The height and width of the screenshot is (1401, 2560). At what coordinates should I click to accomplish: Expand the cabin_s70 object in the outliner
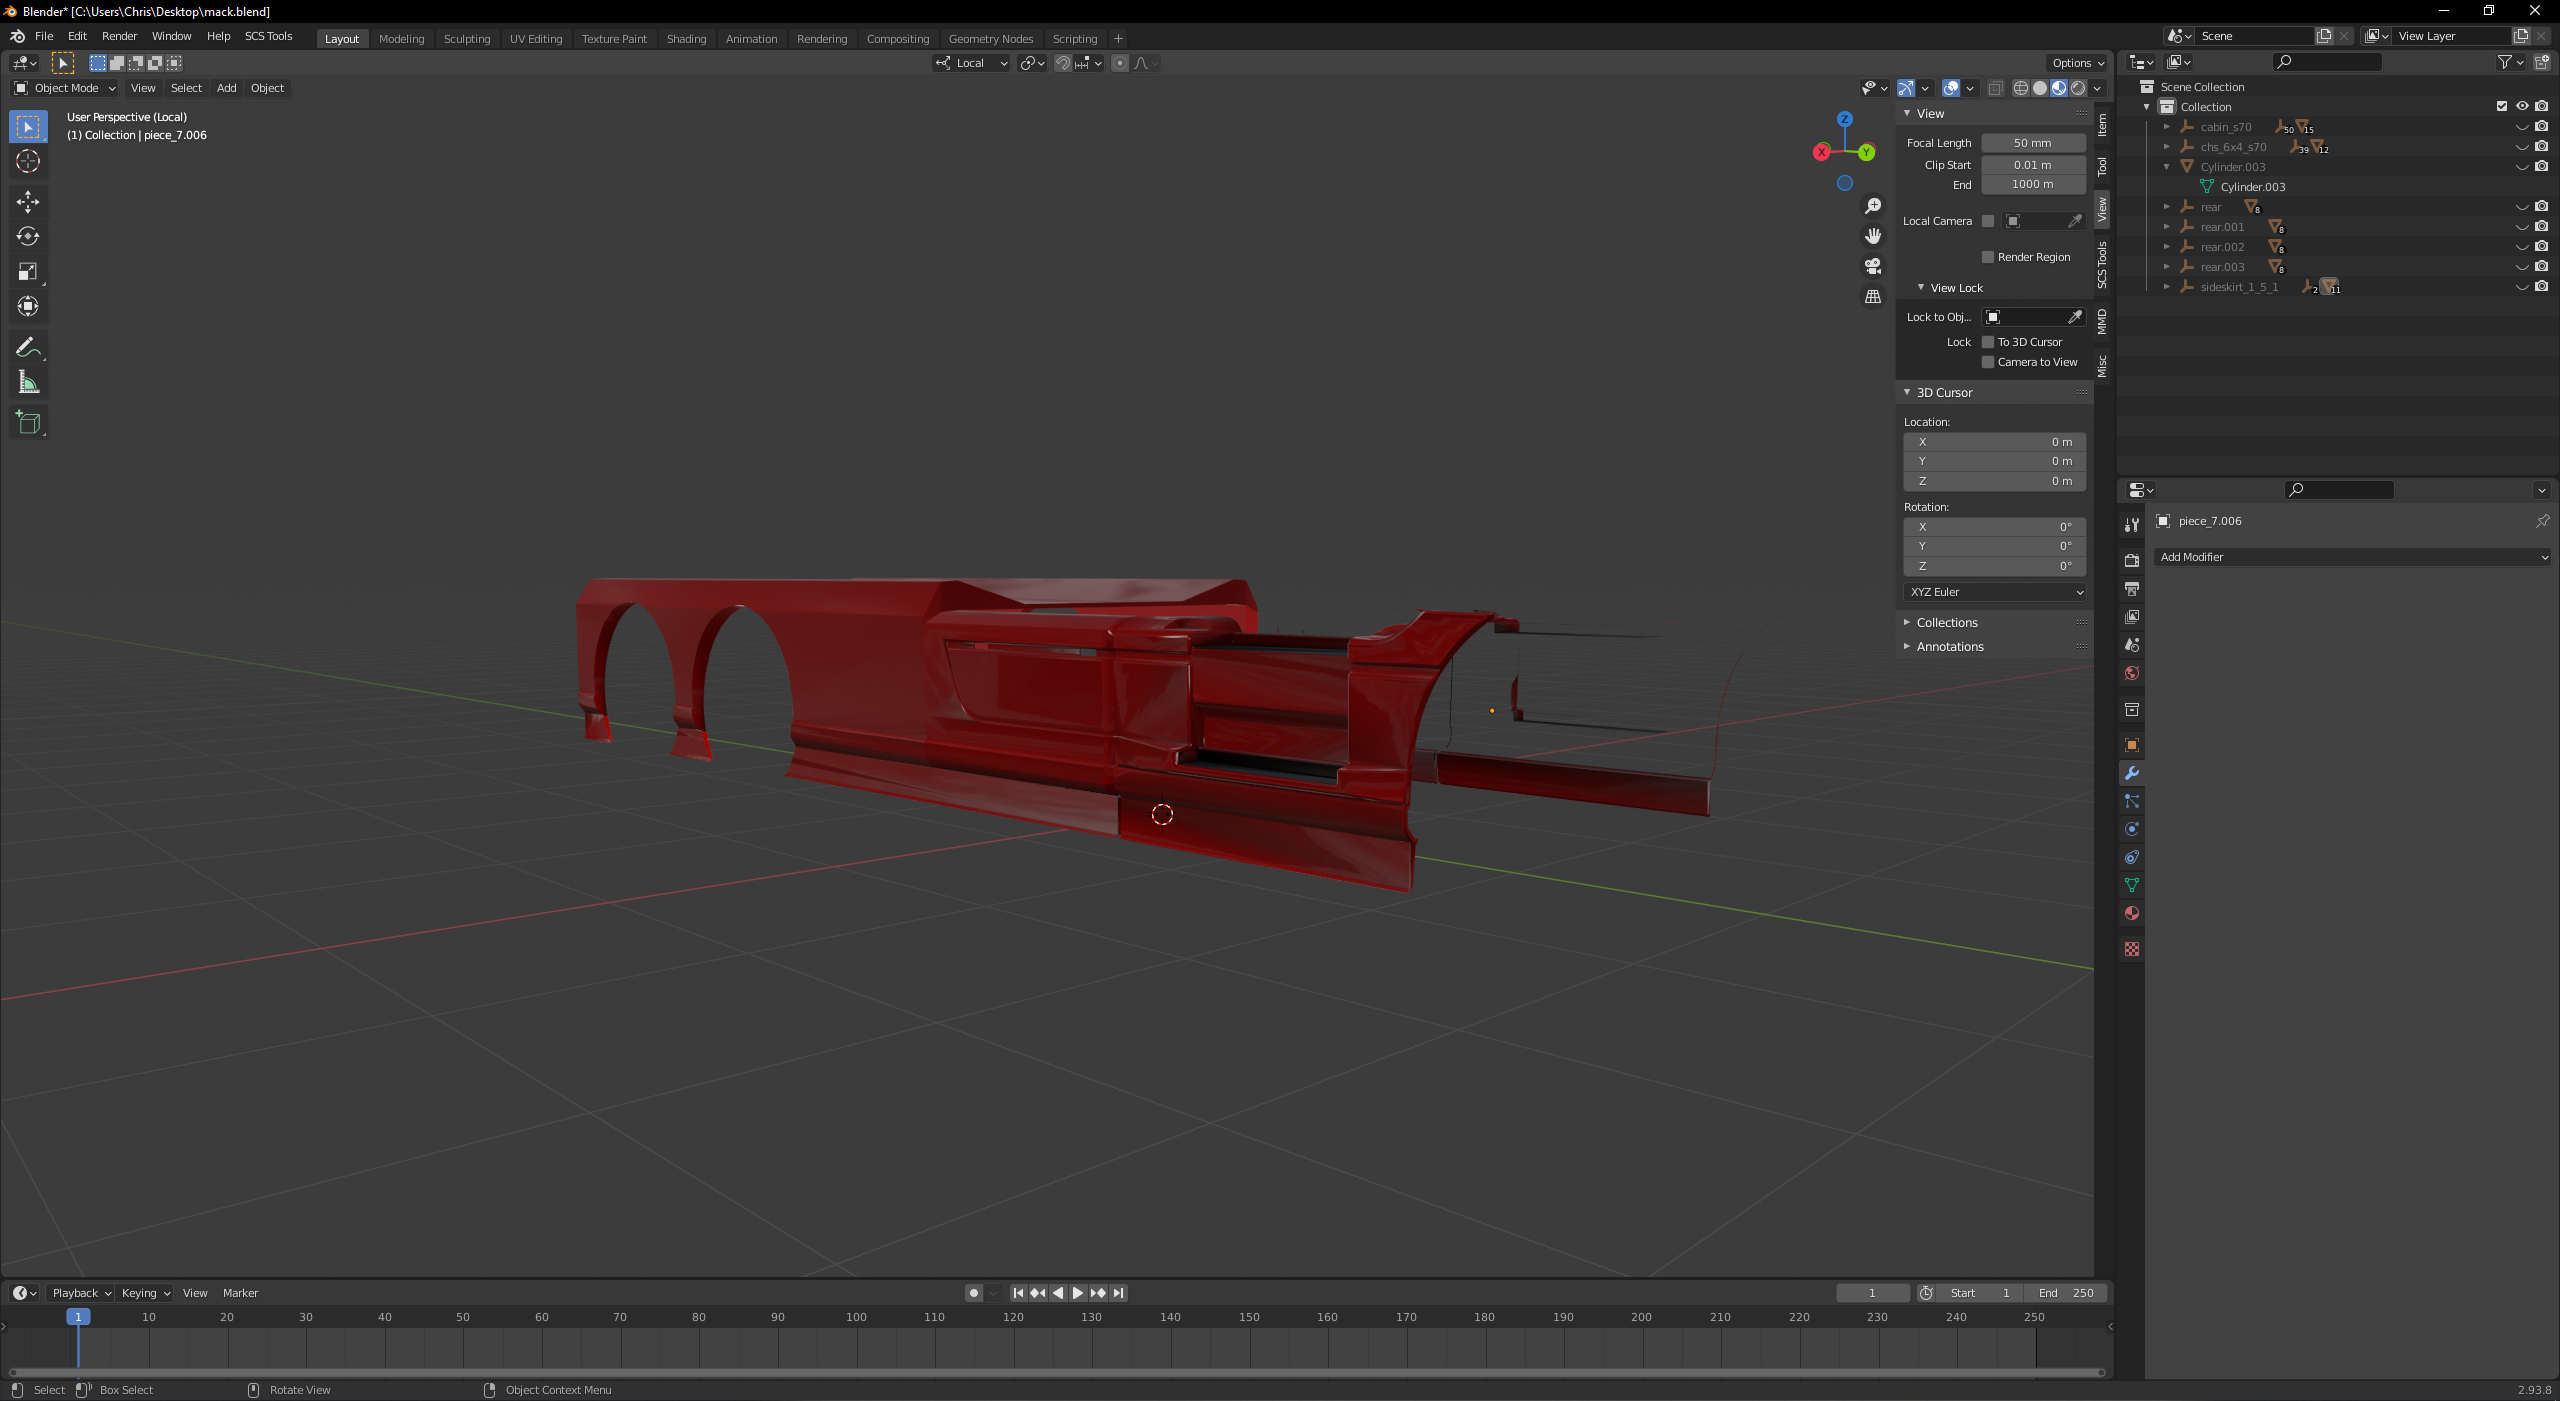click(x=2168, y=127)
